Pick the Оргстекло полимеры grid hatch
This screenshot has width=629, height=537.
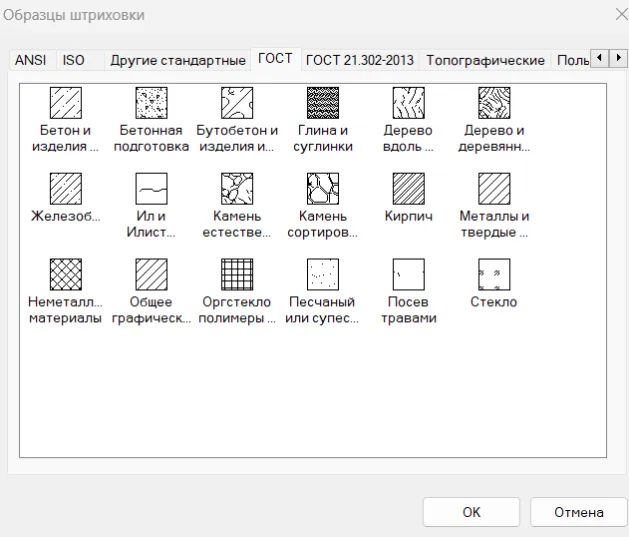237,274
